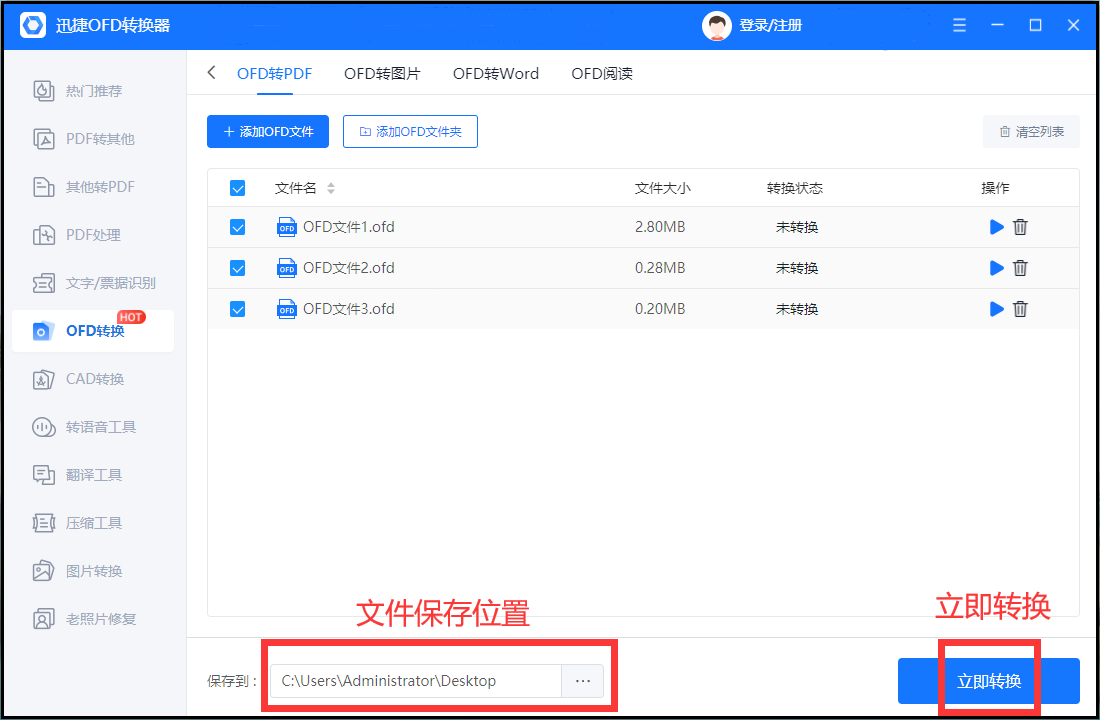This screenshot has height=720, width=1100.
Task: Open 压缩工具 in the sidebar
Action: pyautogui.click(x=93, y=523)
